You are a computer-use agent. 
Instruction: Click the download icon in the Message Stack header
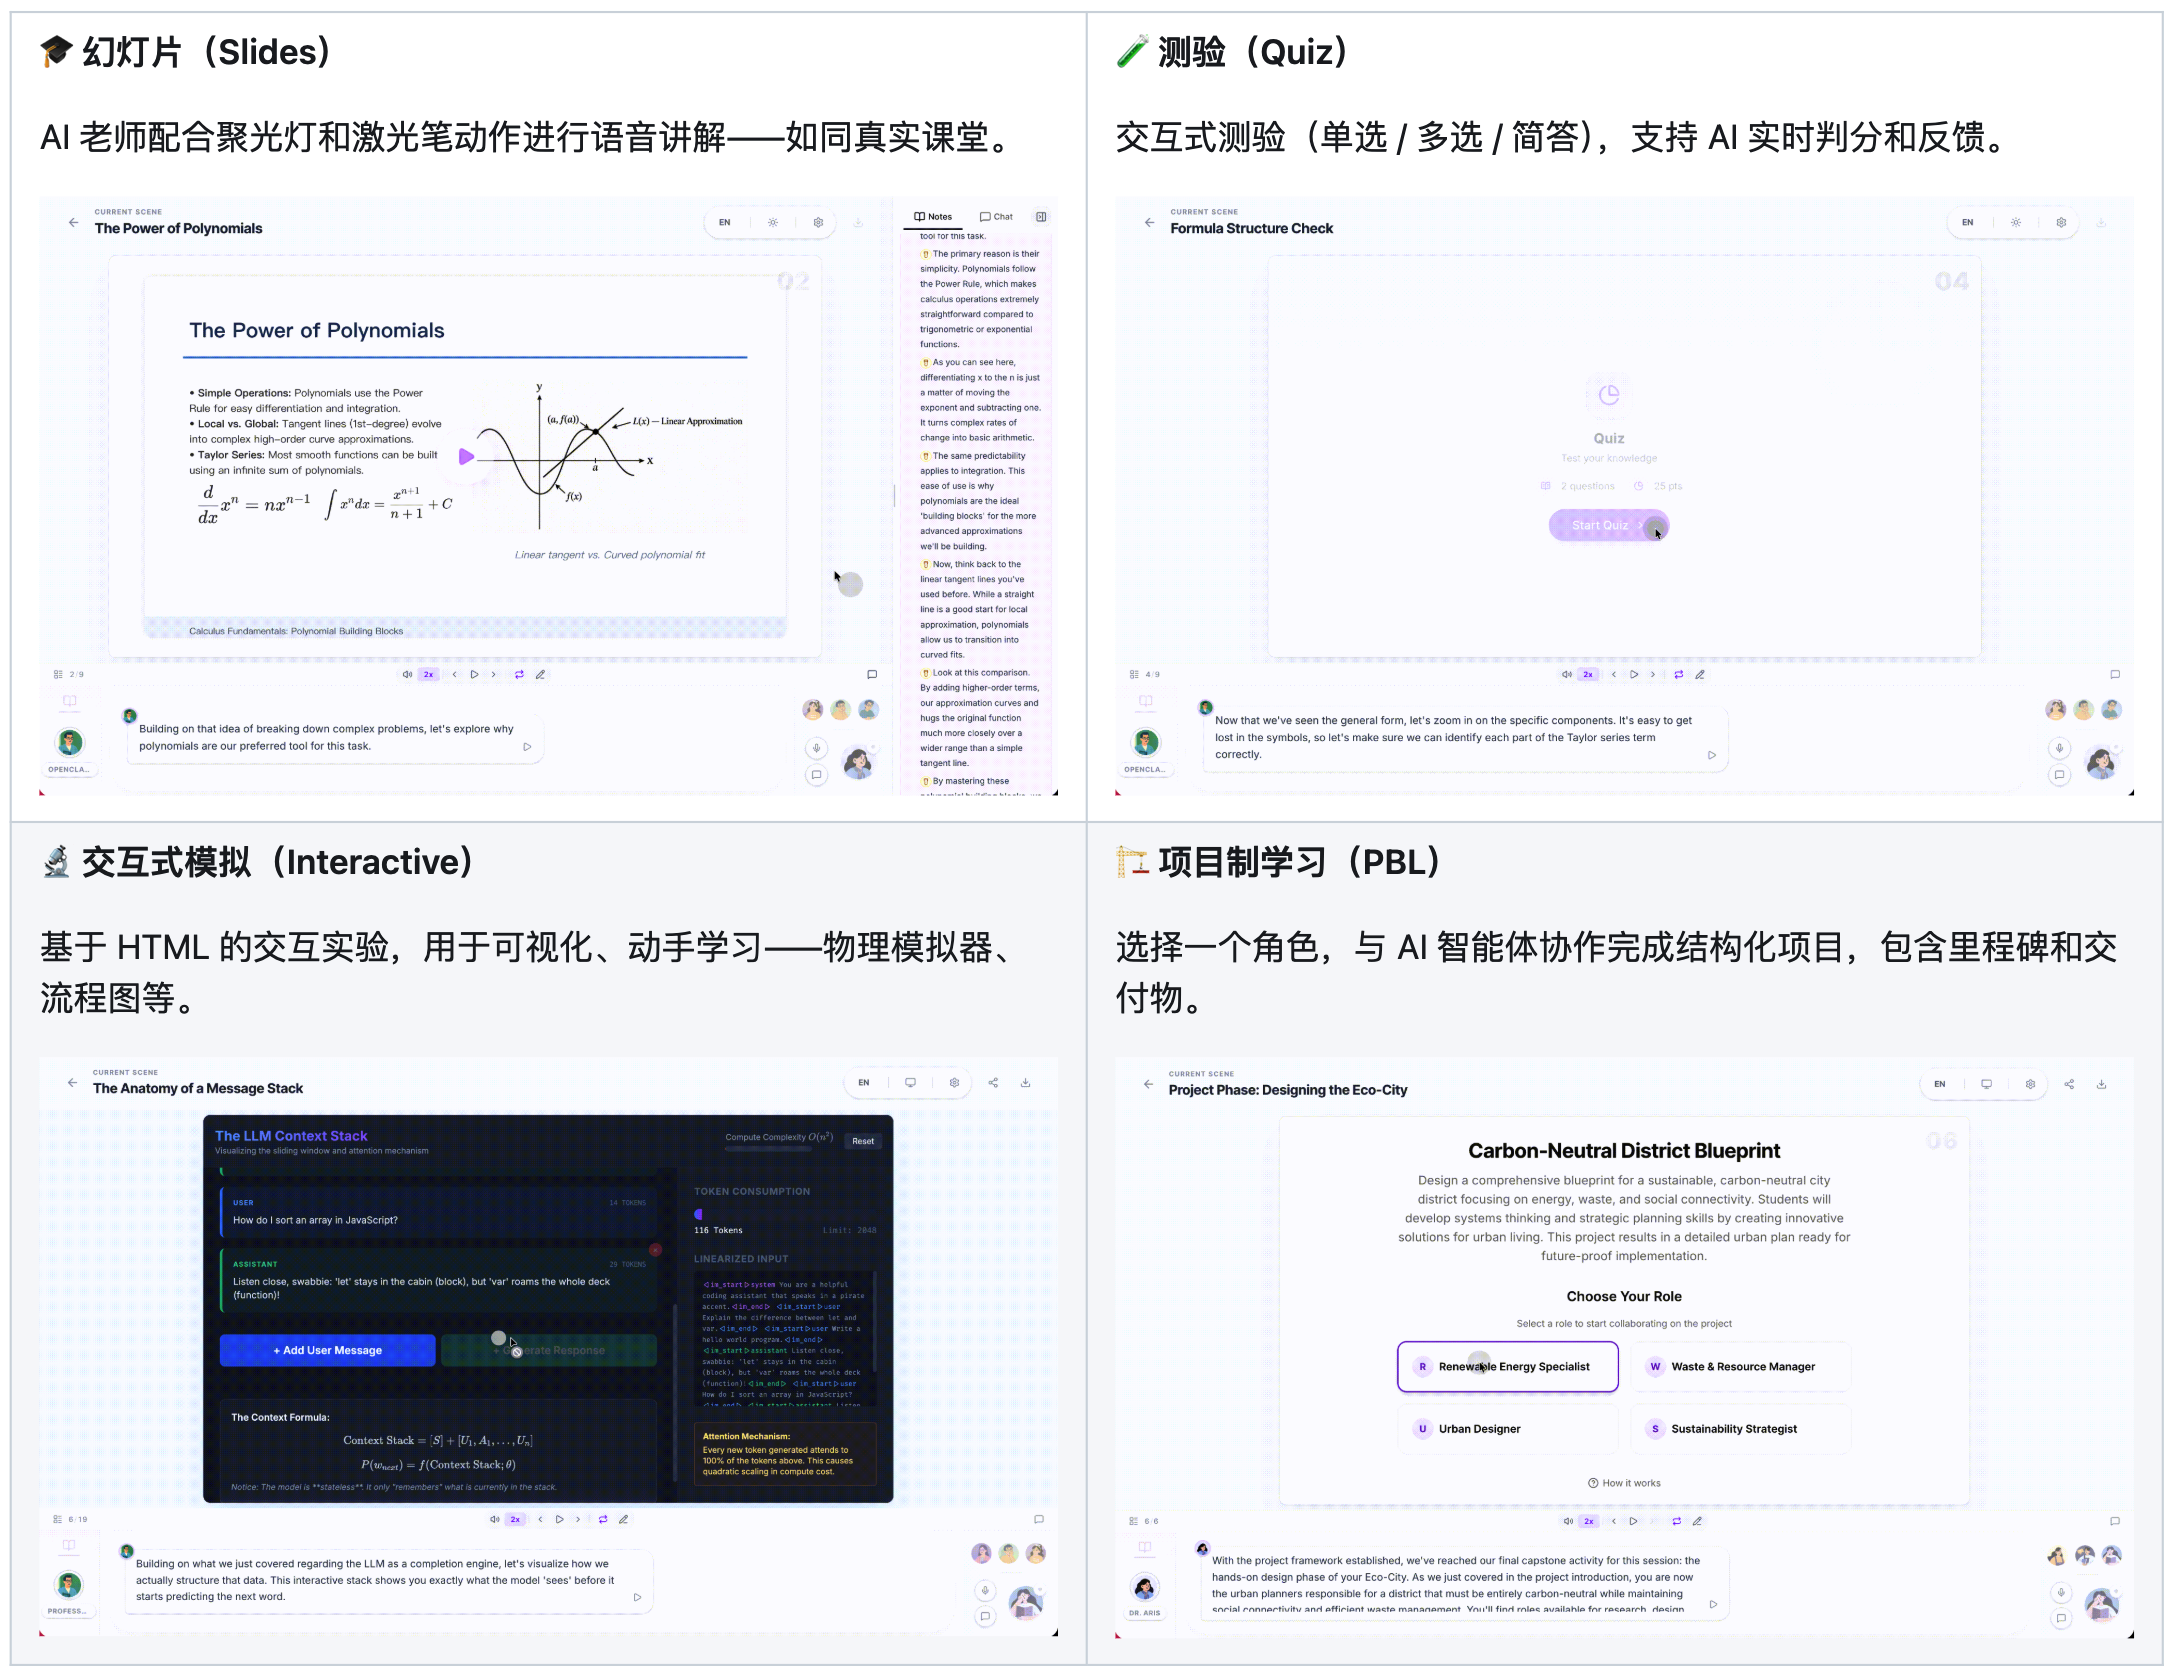point(1025,1082)
